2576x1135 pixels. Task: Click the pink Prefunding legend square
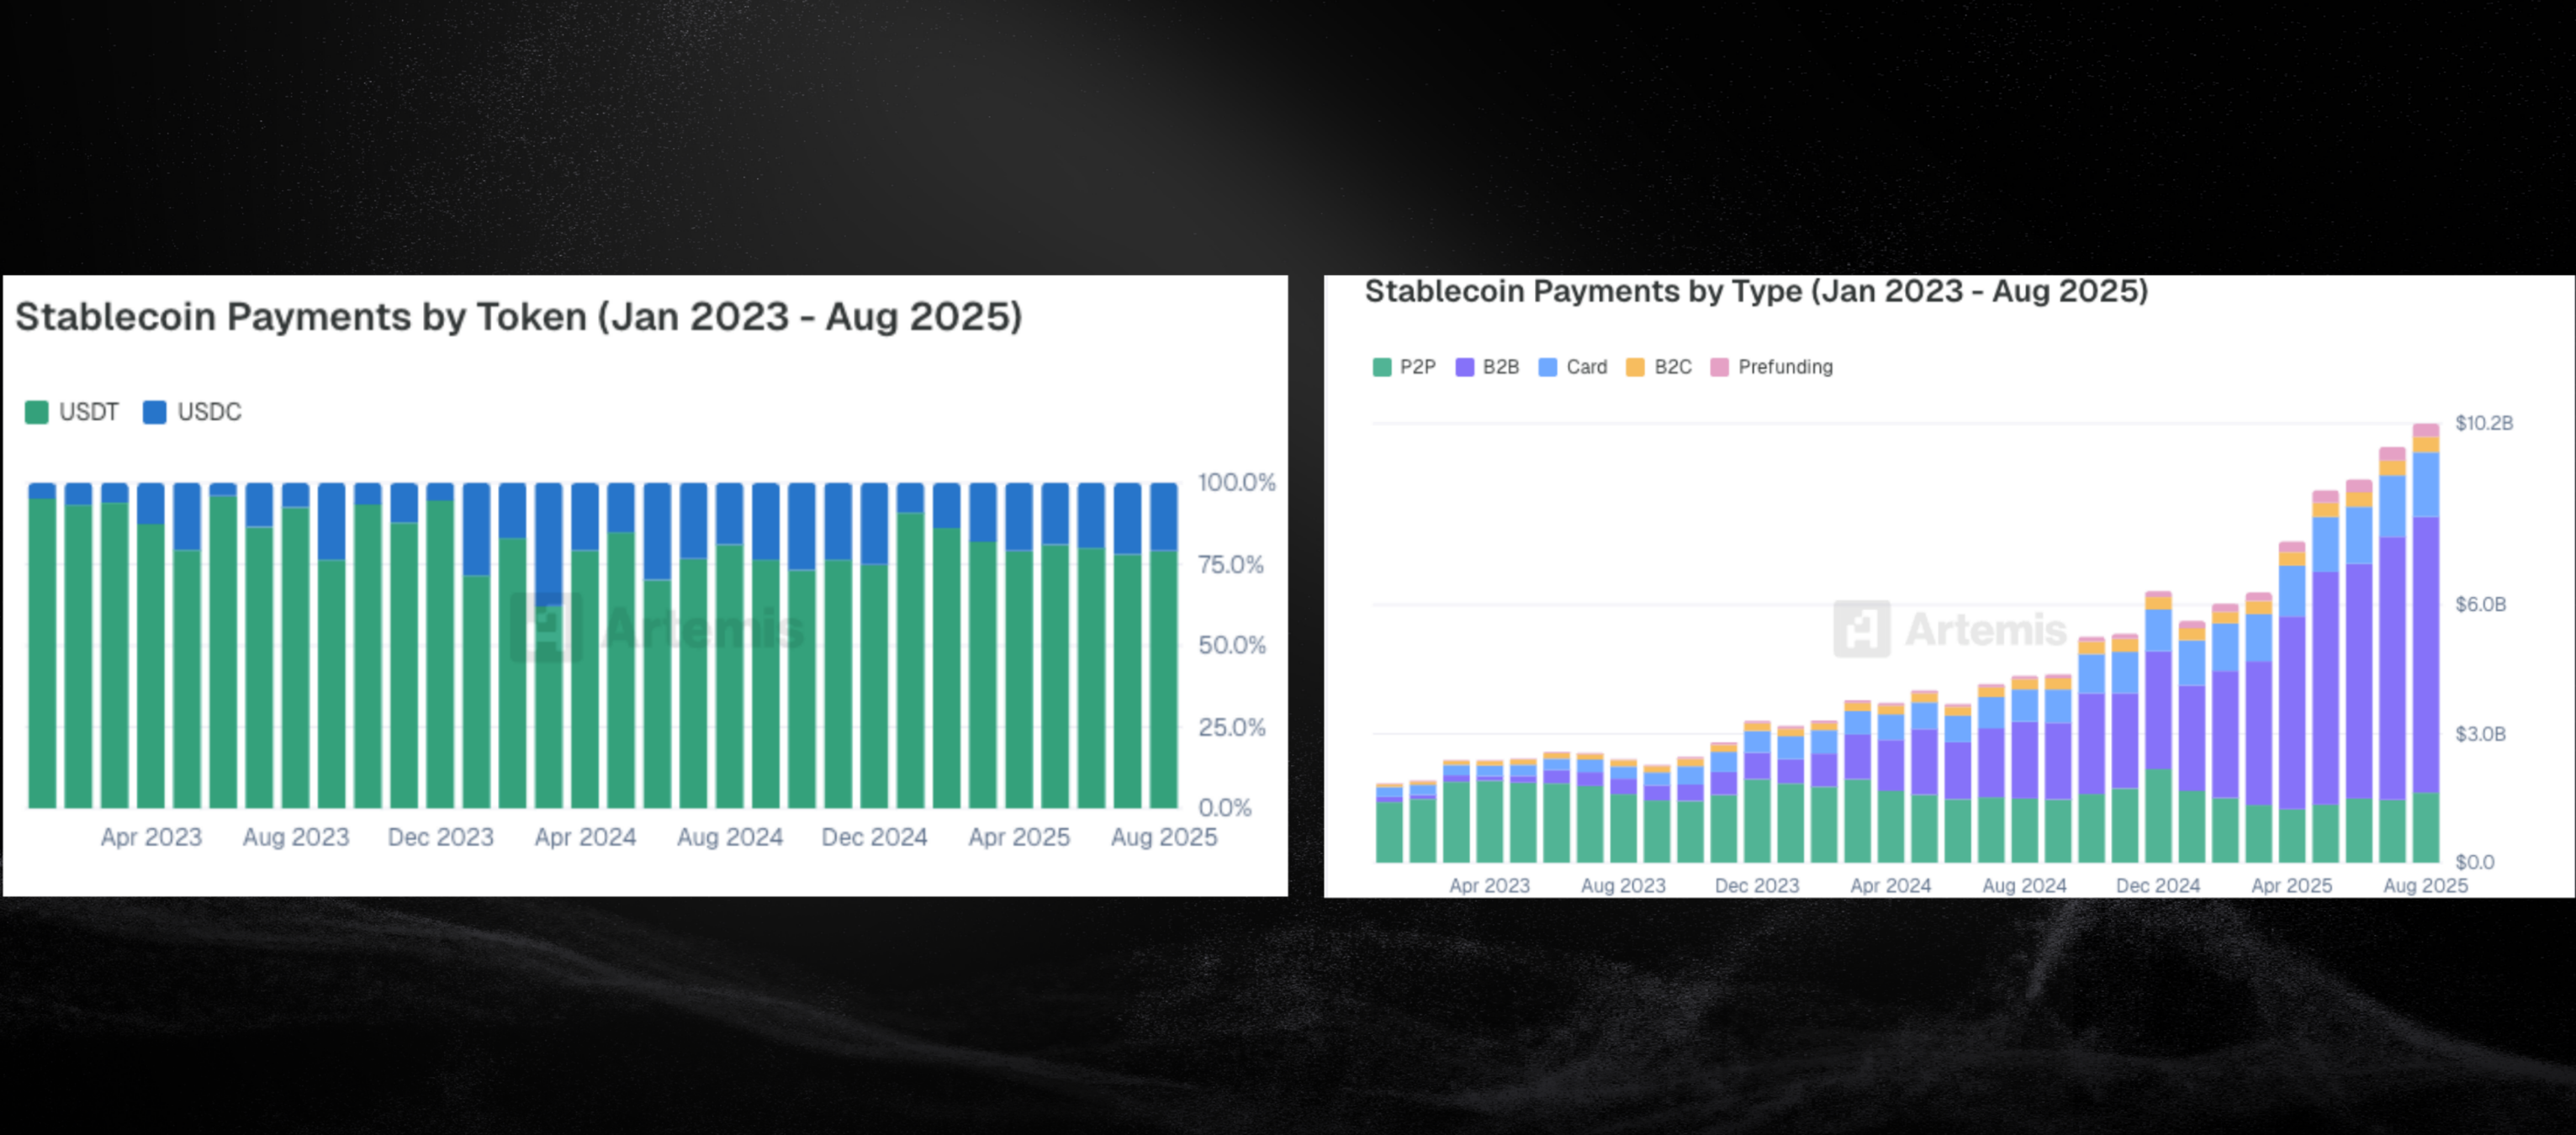[x=1720, y=367]
